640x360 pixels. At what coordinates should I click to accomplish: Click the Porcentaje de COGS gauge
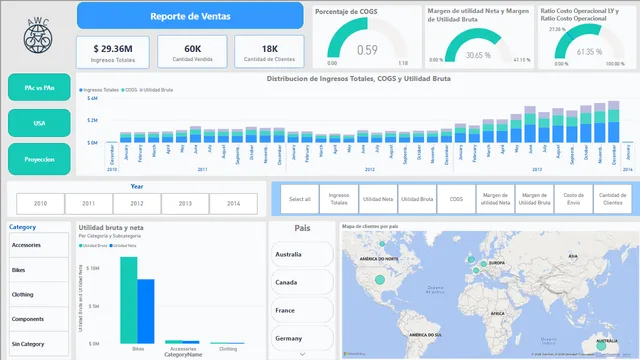[x=367, y=37]
